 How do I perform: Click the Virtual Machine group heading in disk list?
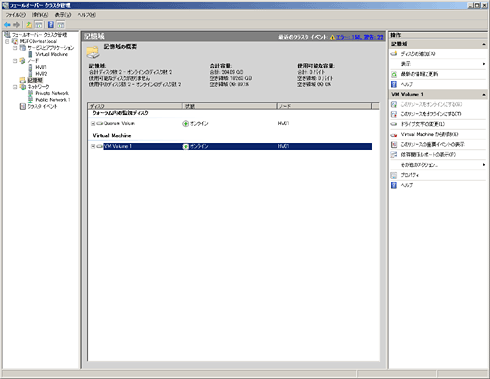[112, 136]
